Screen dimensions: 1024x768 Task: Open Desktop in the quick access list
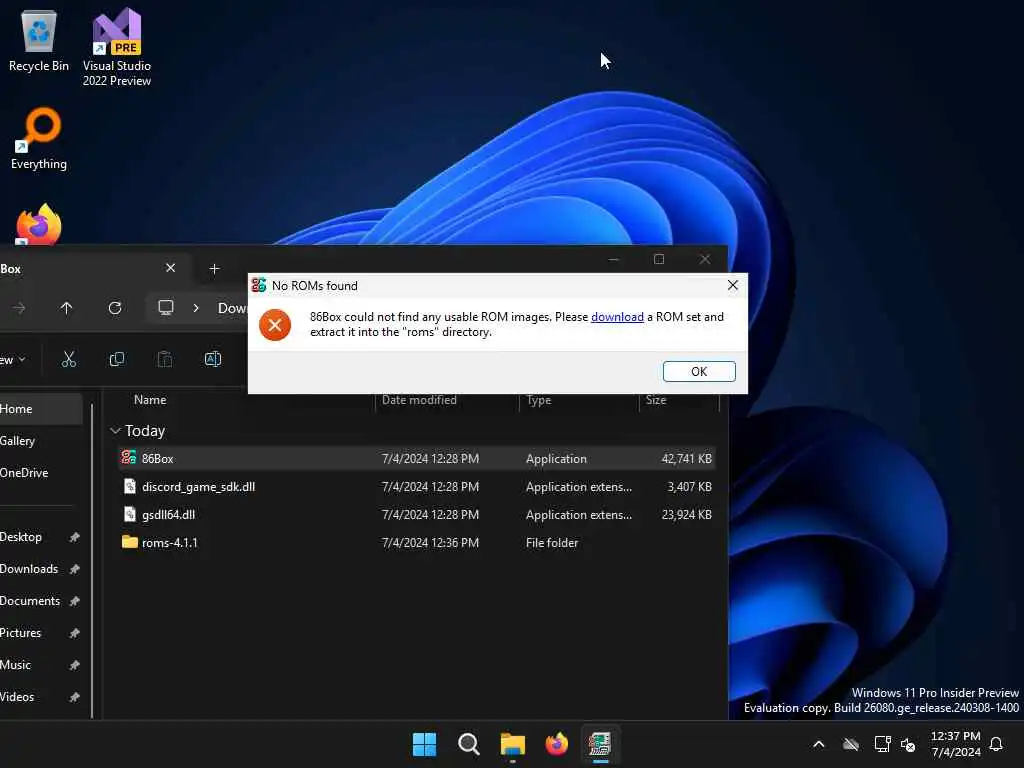[21, 537]
